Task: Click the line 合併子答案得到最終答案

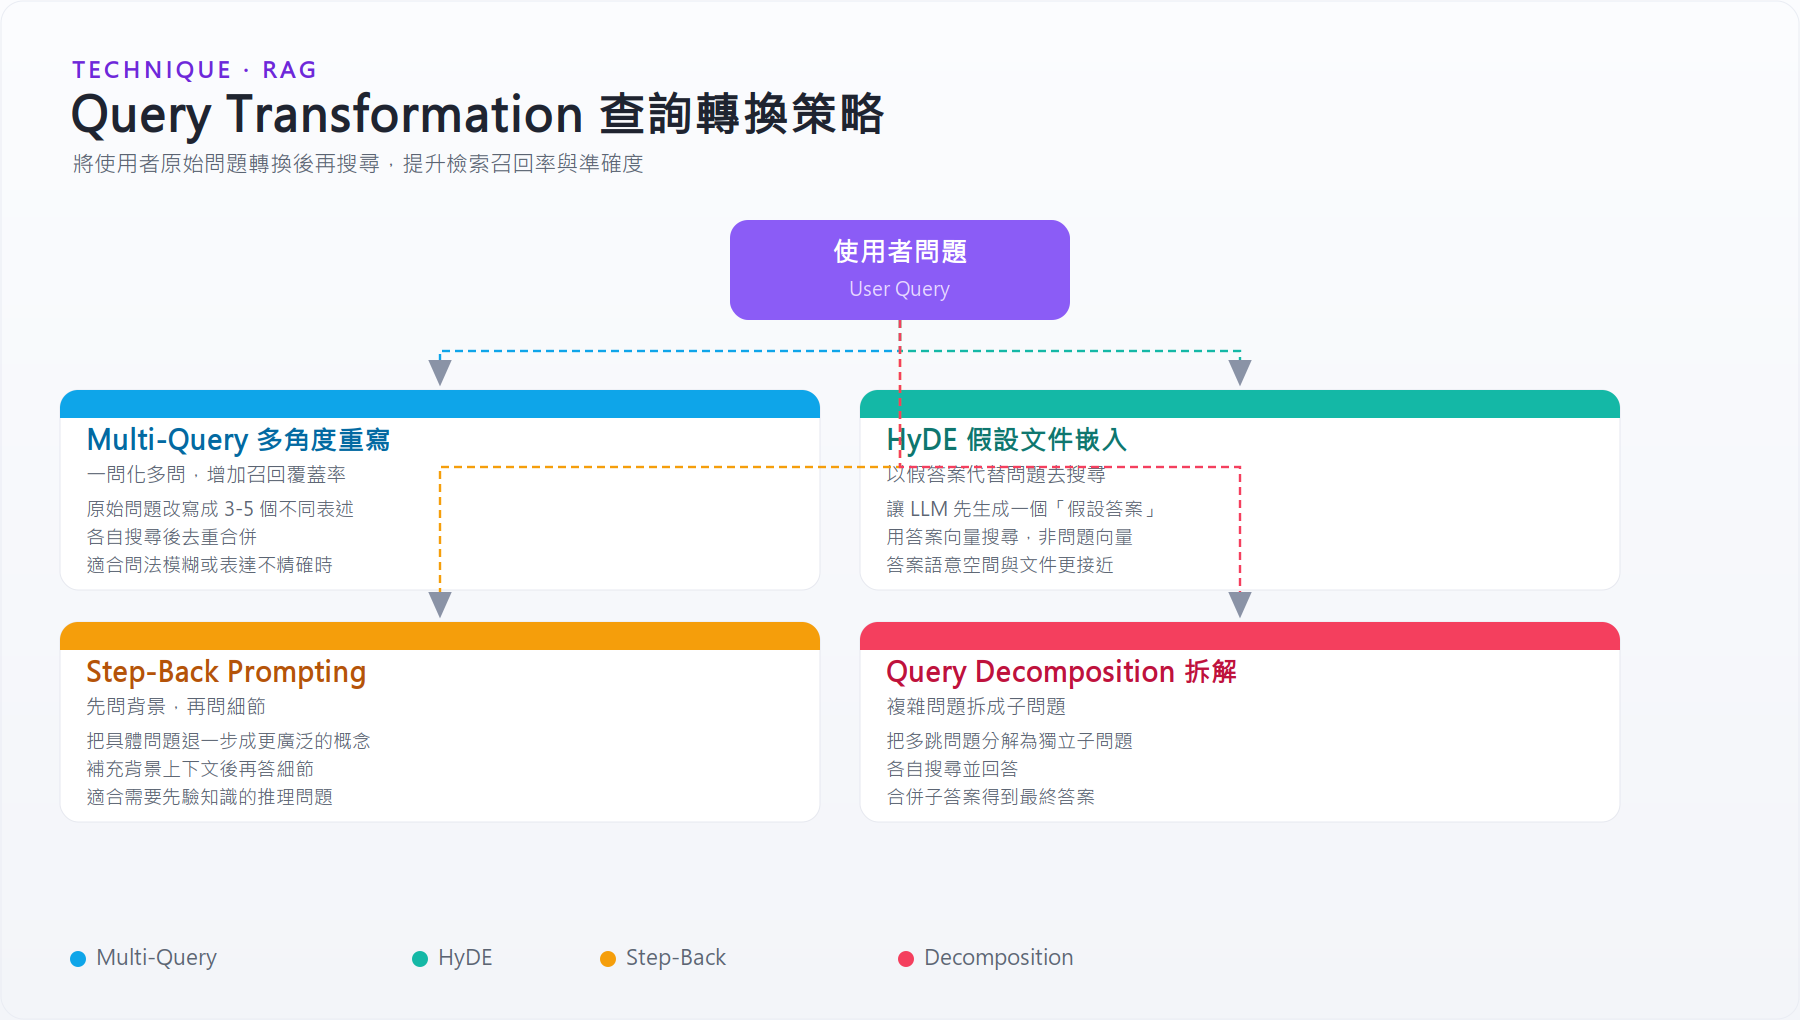Action: [991, 797]
